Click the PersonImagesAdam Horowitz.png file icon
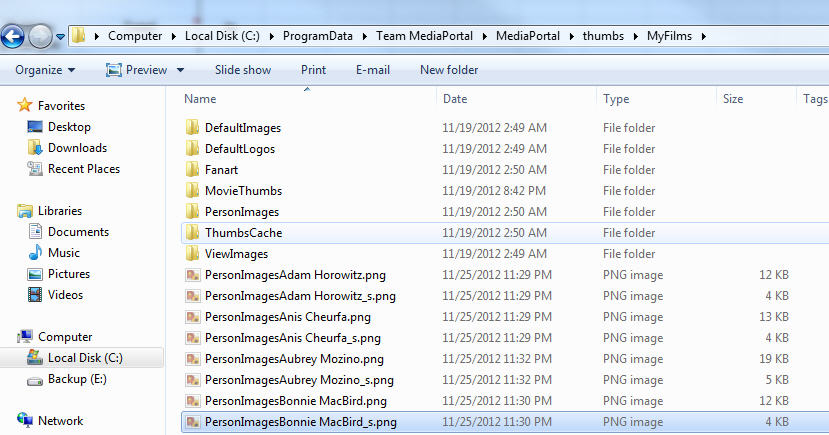The height and width of the screenshot is (435, 829). [193, 275]
